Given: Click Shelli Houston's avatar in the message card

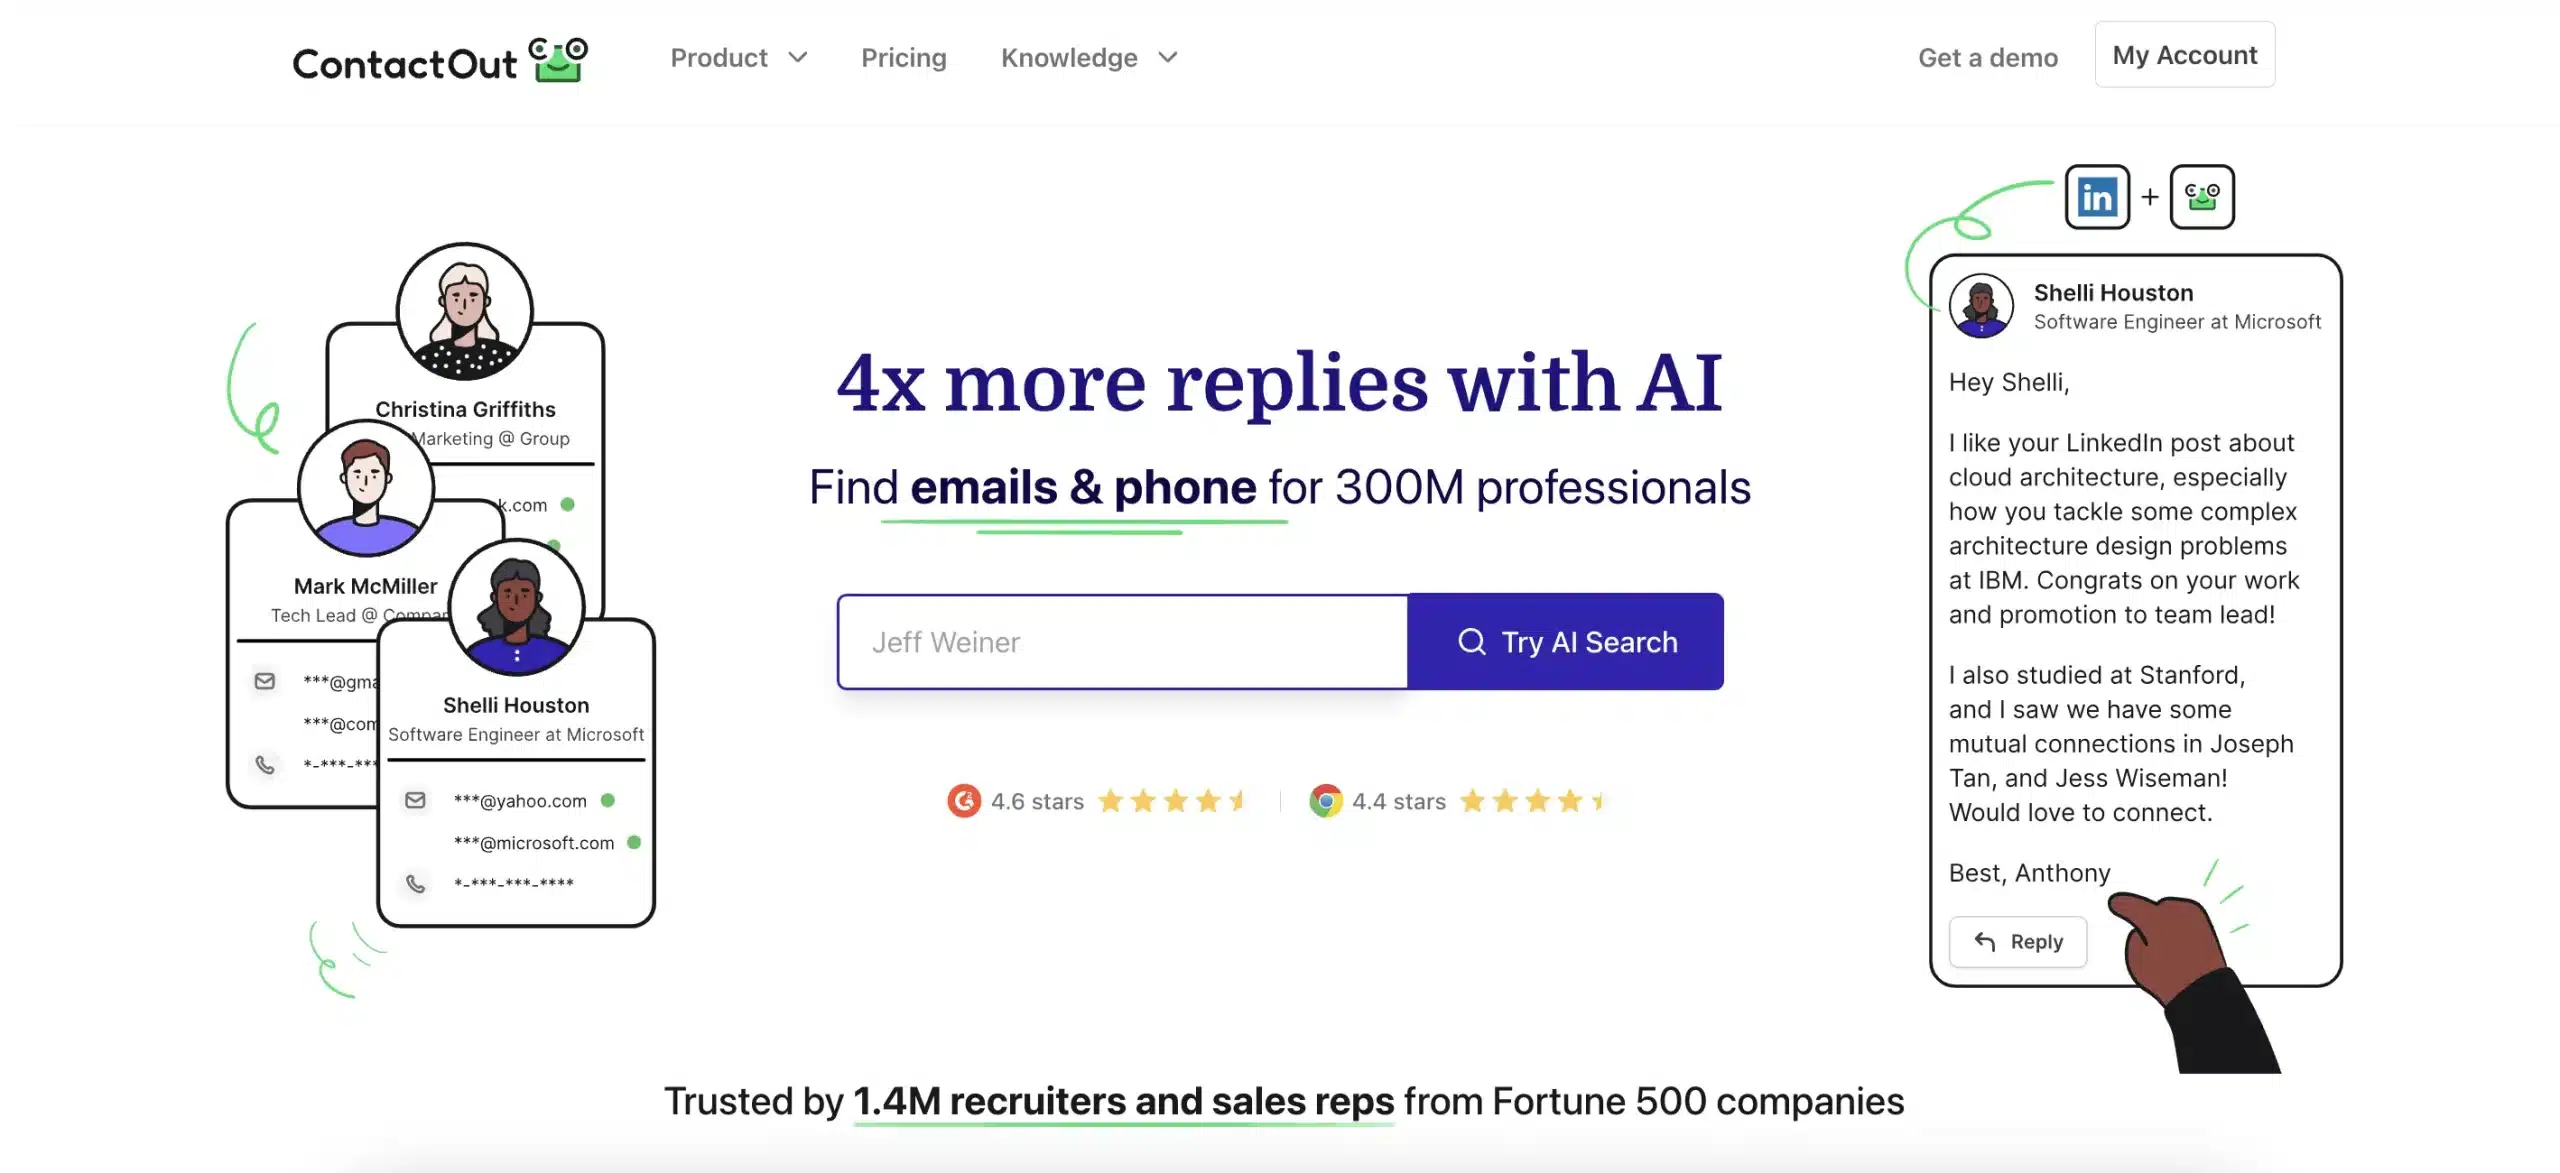Looking at the screenshot, I should [x=1981, y=306].
